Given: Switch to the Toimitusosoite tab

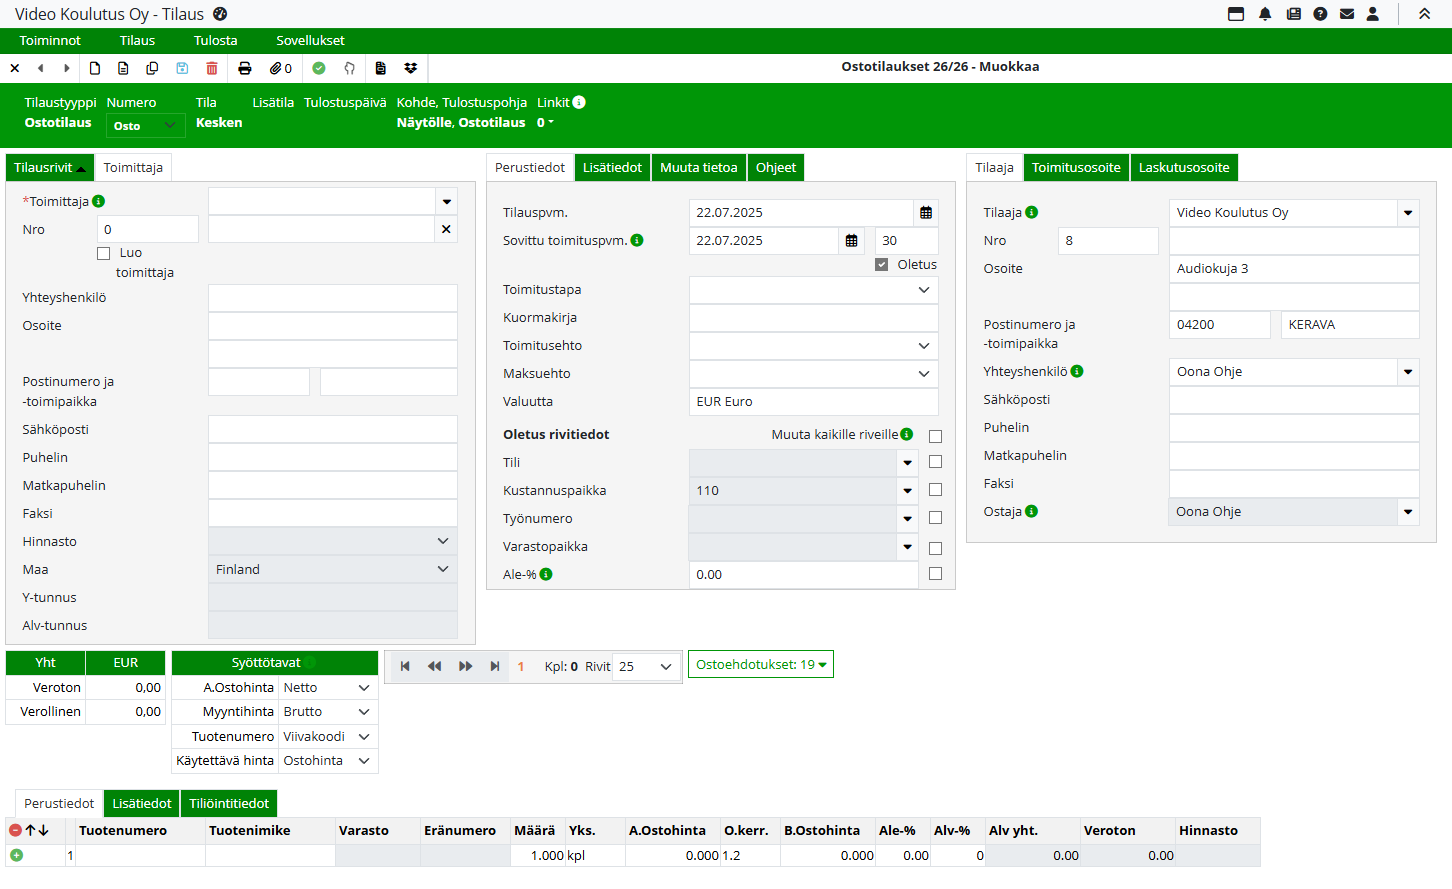Looking at the screenshot, I should (1076, 168).
